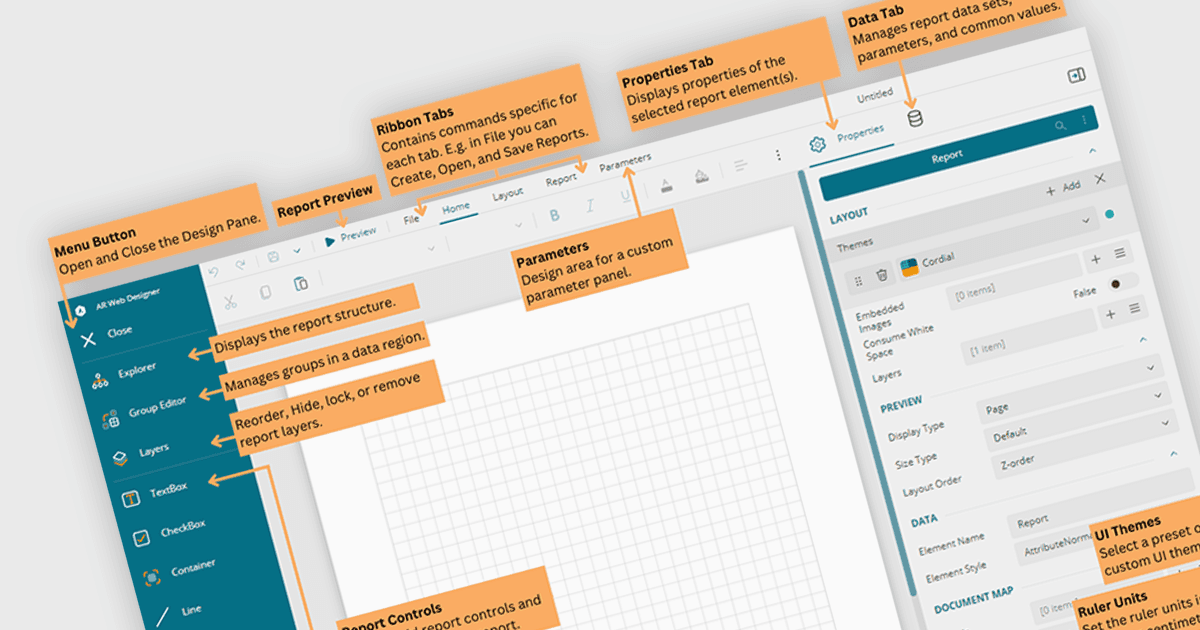This screenshot has height=630, width=1200.
Task: Switch to the Report ribbon tab
Action: point(561,181)
